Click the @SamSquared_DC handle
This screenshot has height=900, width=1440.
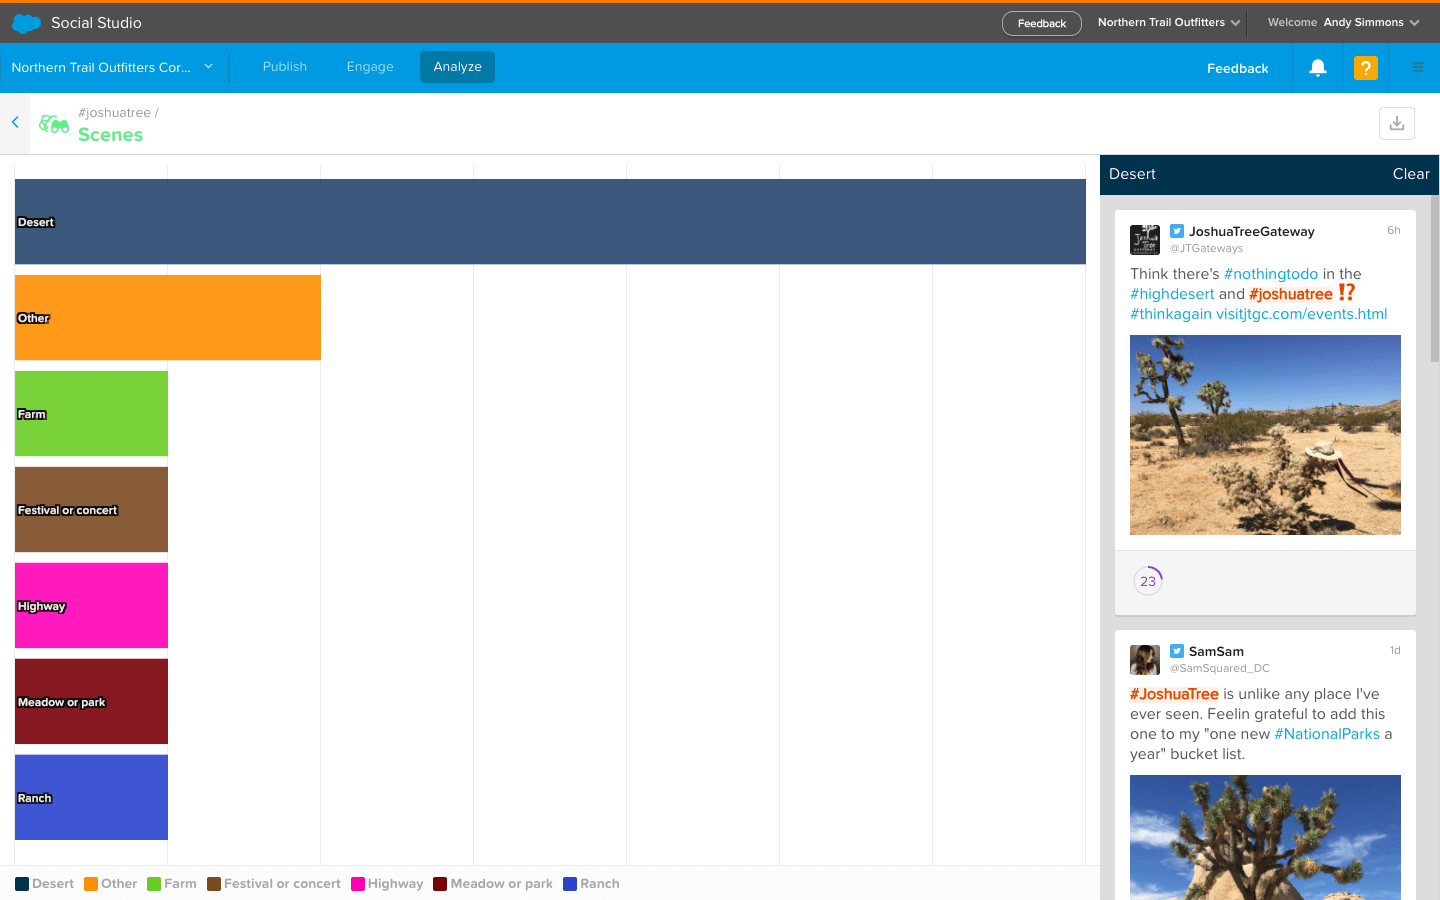pos(1220,668)
